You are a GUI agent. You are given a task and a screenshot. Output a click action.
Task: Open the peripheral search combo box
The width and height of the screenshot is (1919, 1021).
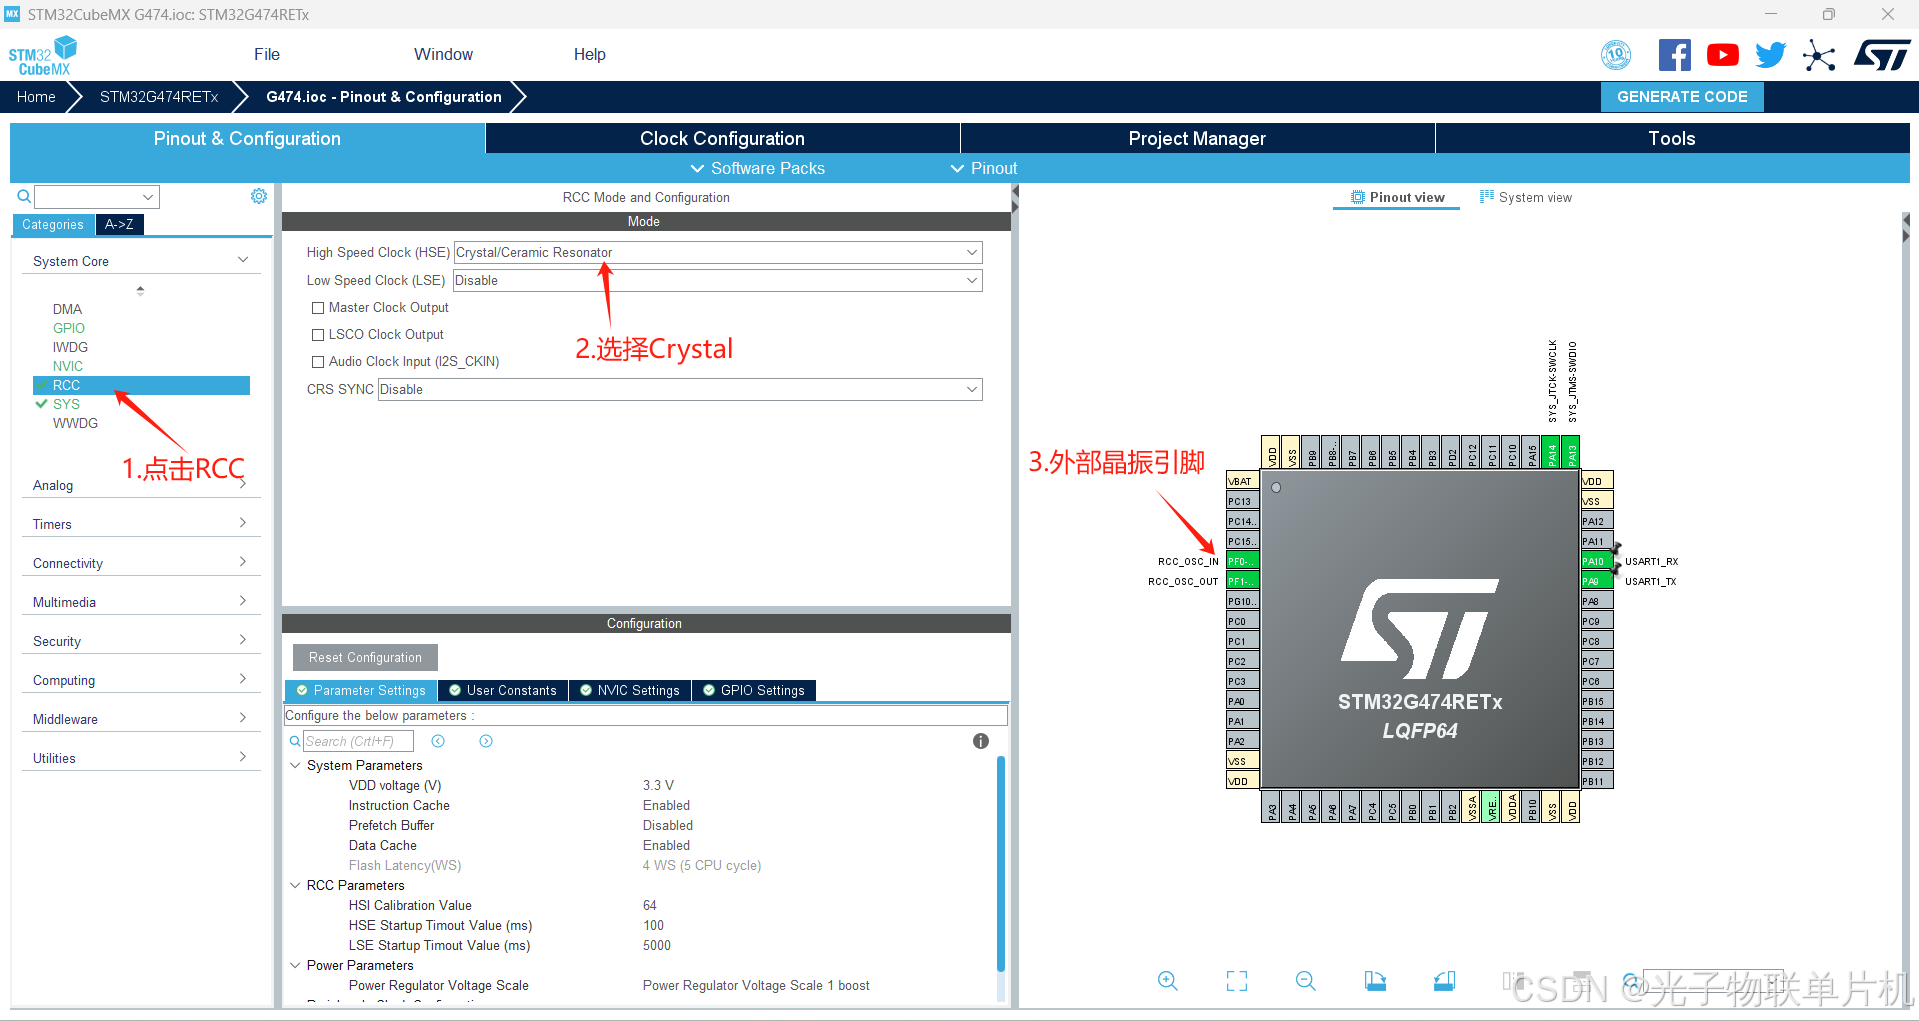click(97, 197)
